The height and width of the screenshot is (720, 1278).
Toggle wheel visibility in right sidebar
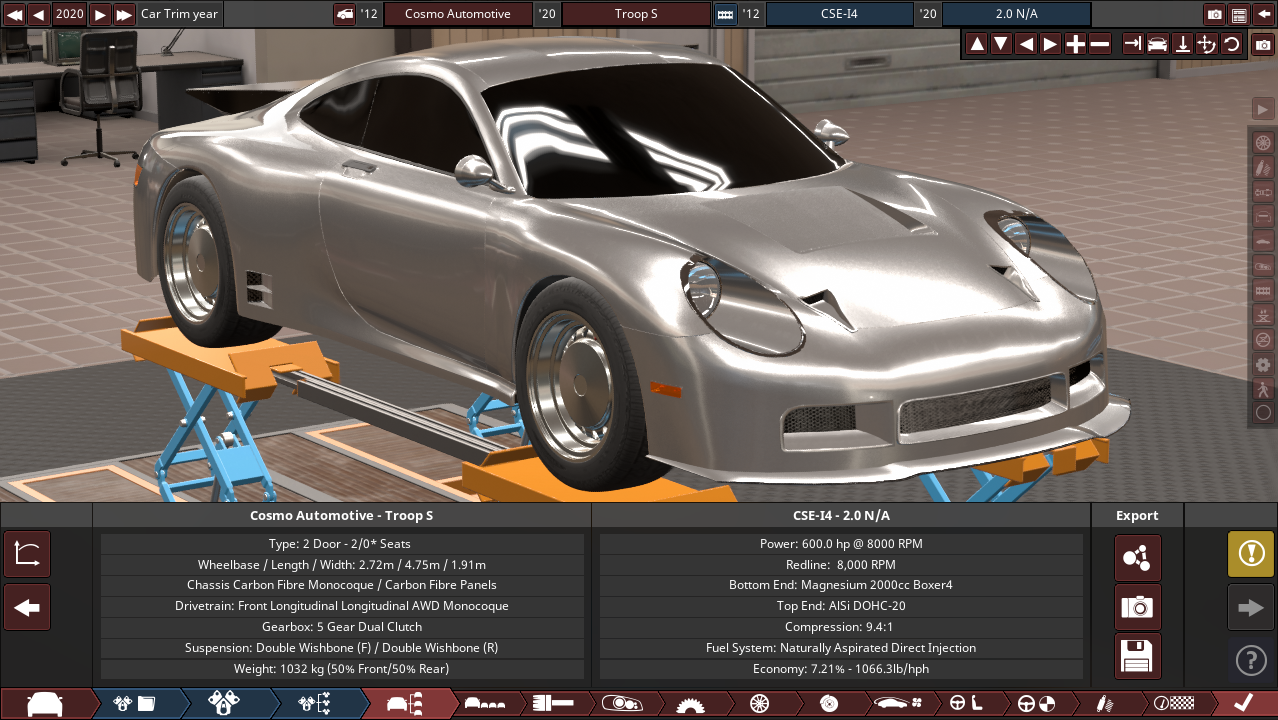click(x=1263, y=142)
